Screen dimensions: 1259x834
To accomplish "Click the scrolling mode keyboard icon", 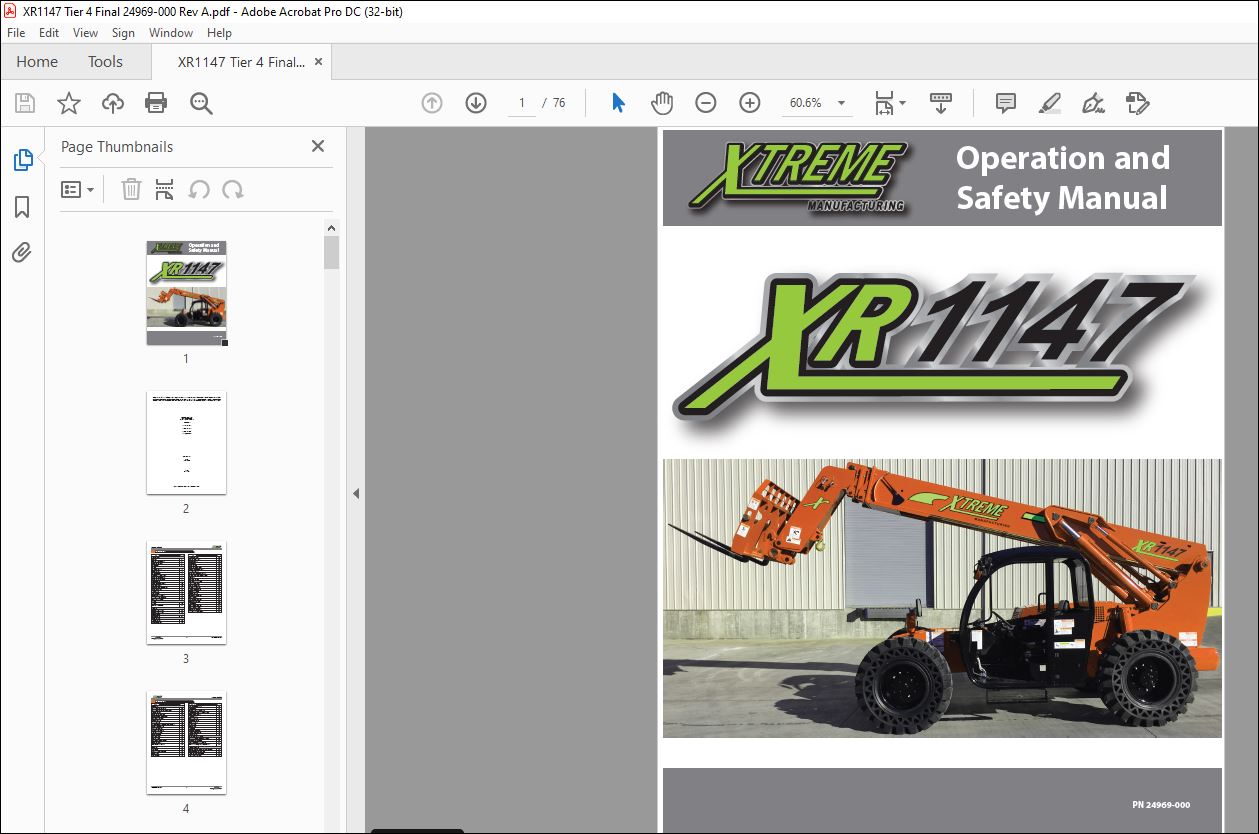I will pyautogui.click(x=941, y=103).
